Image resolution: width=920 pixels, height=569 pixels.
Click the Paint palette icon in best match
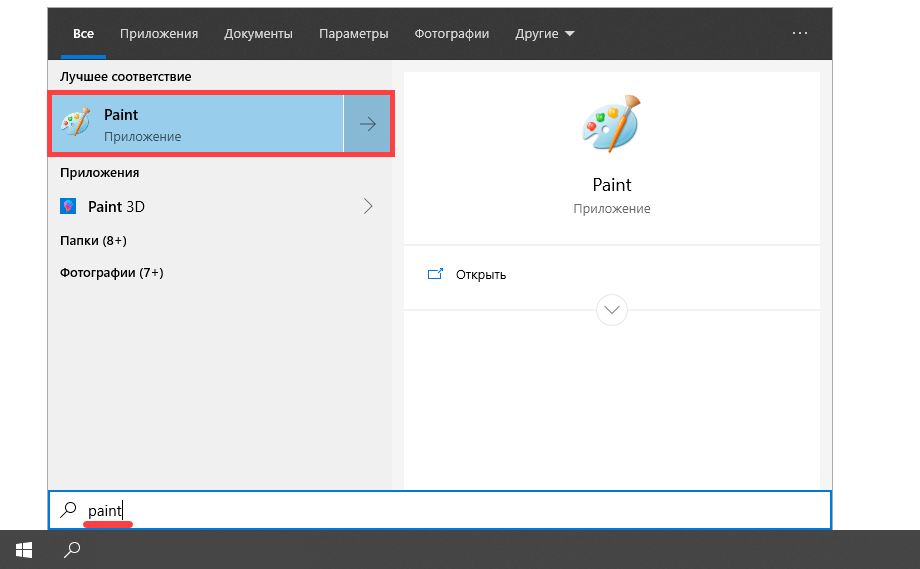[x=76, y=124]
